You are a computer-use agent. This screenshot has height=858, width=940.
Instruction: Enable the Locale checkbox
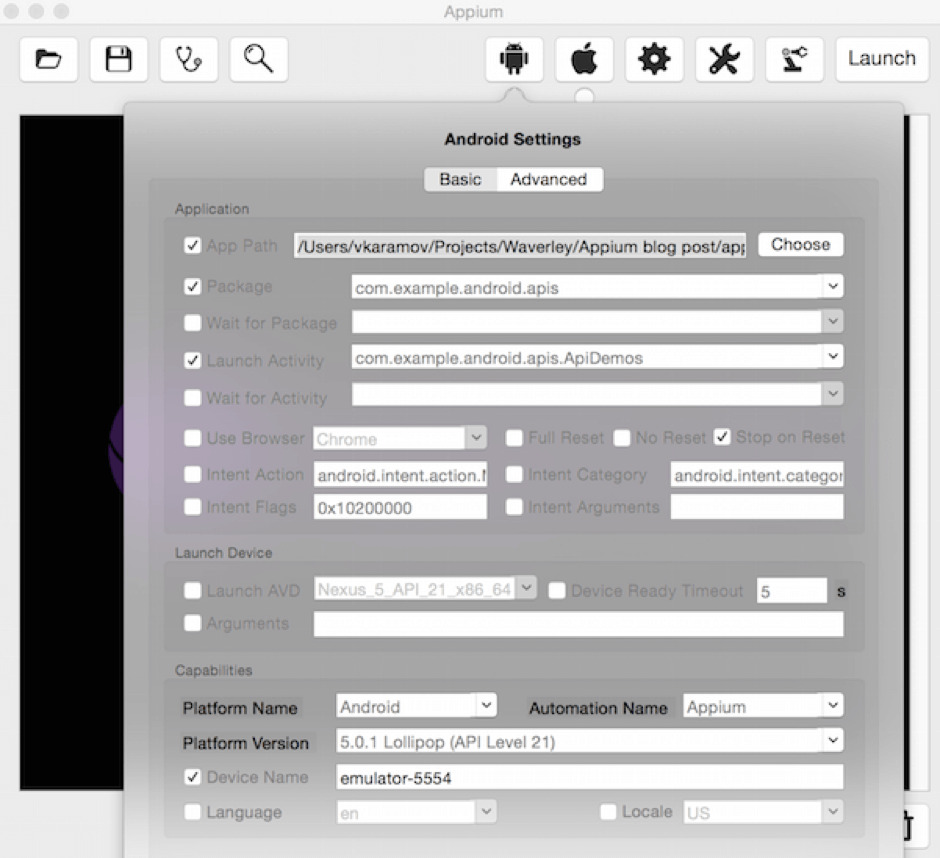(x=608, y=812)
